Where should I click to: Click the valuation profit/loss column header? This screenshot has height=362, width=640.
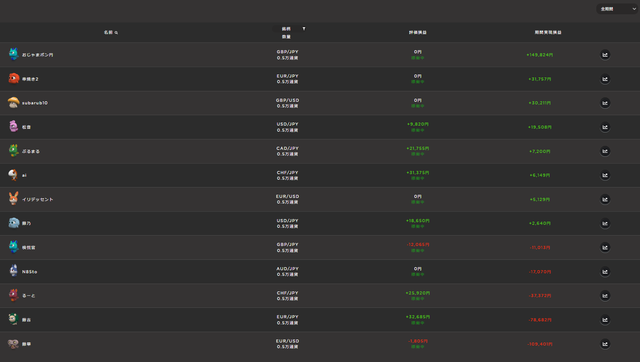point(418,32)
